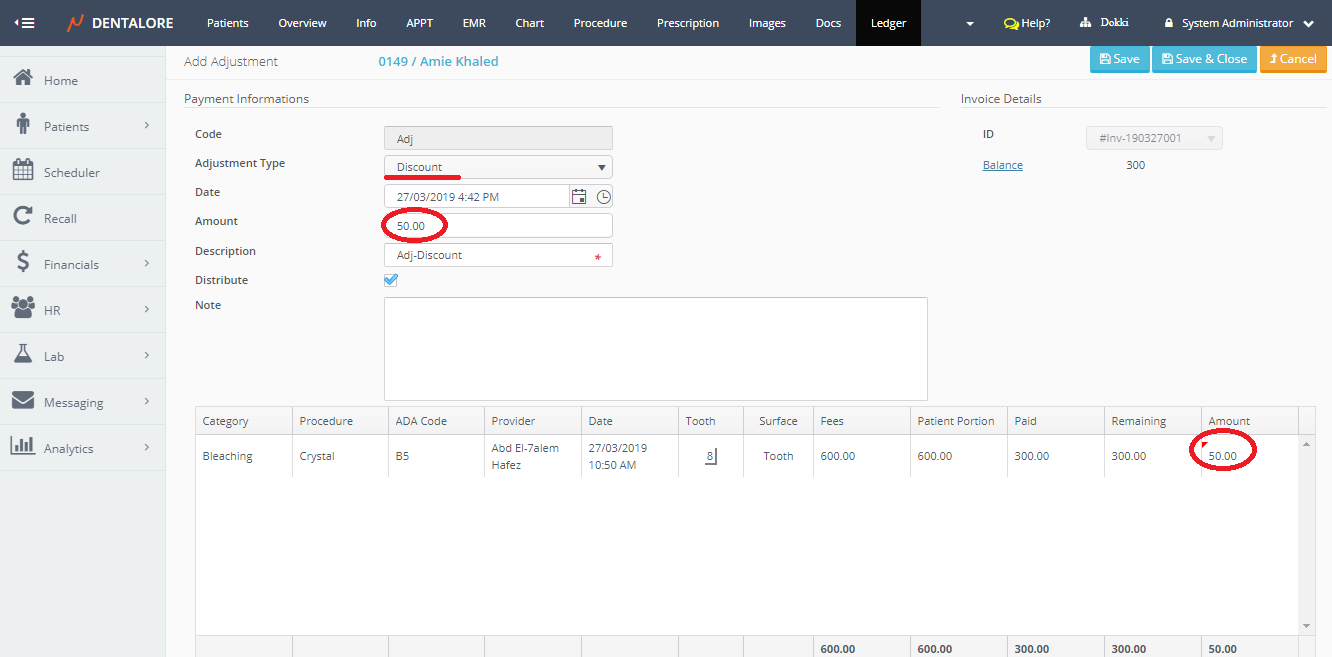The image size is (1332, 657).
Task: Click the hamburger menu collapse icon
Action: pyautogui.click(x=24, y=23)
